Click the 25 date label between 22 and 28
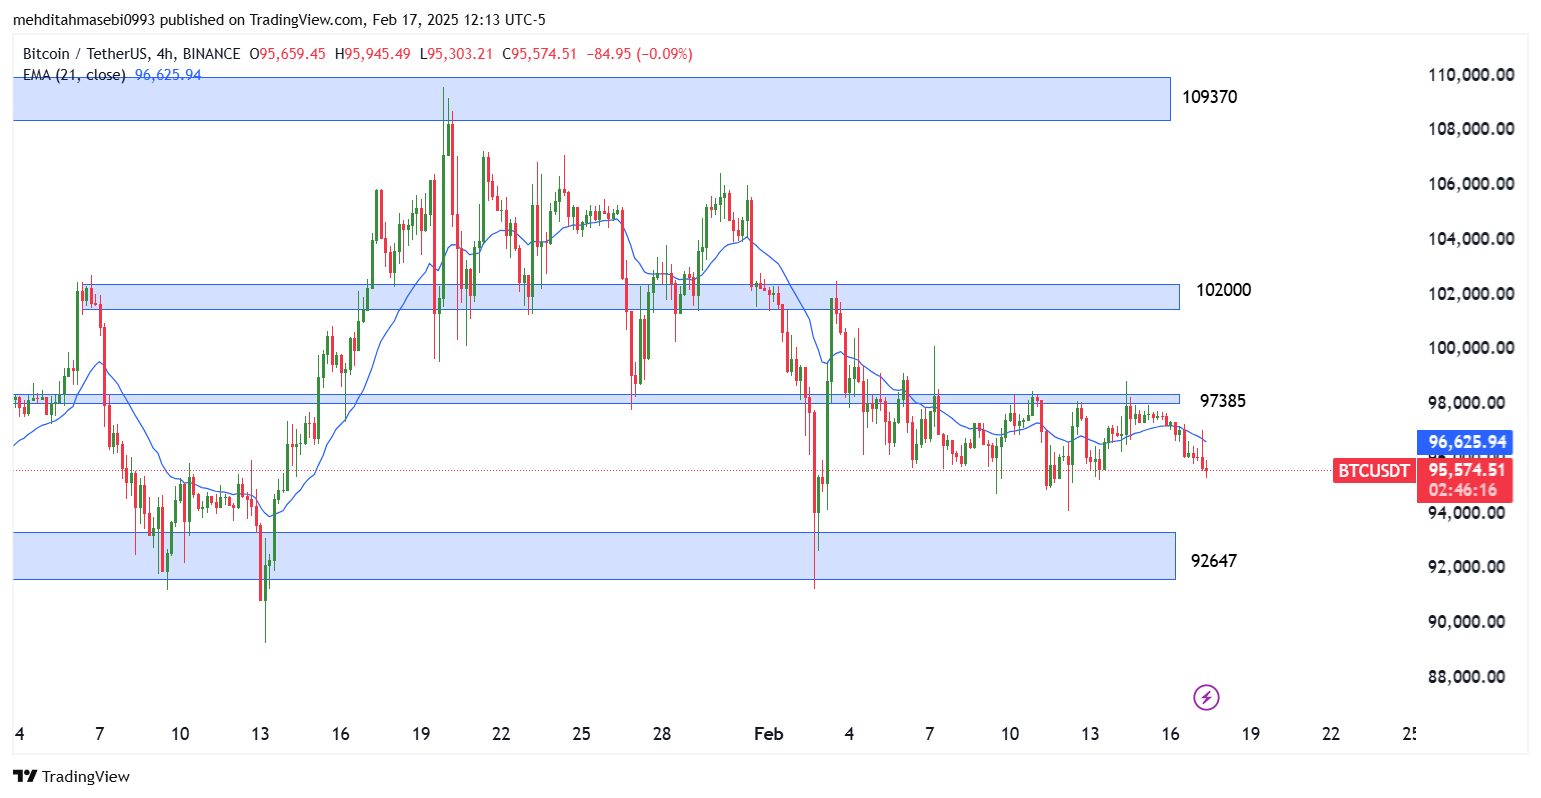This screenshot has height=798, width=1541. click(x=581, y=734)
